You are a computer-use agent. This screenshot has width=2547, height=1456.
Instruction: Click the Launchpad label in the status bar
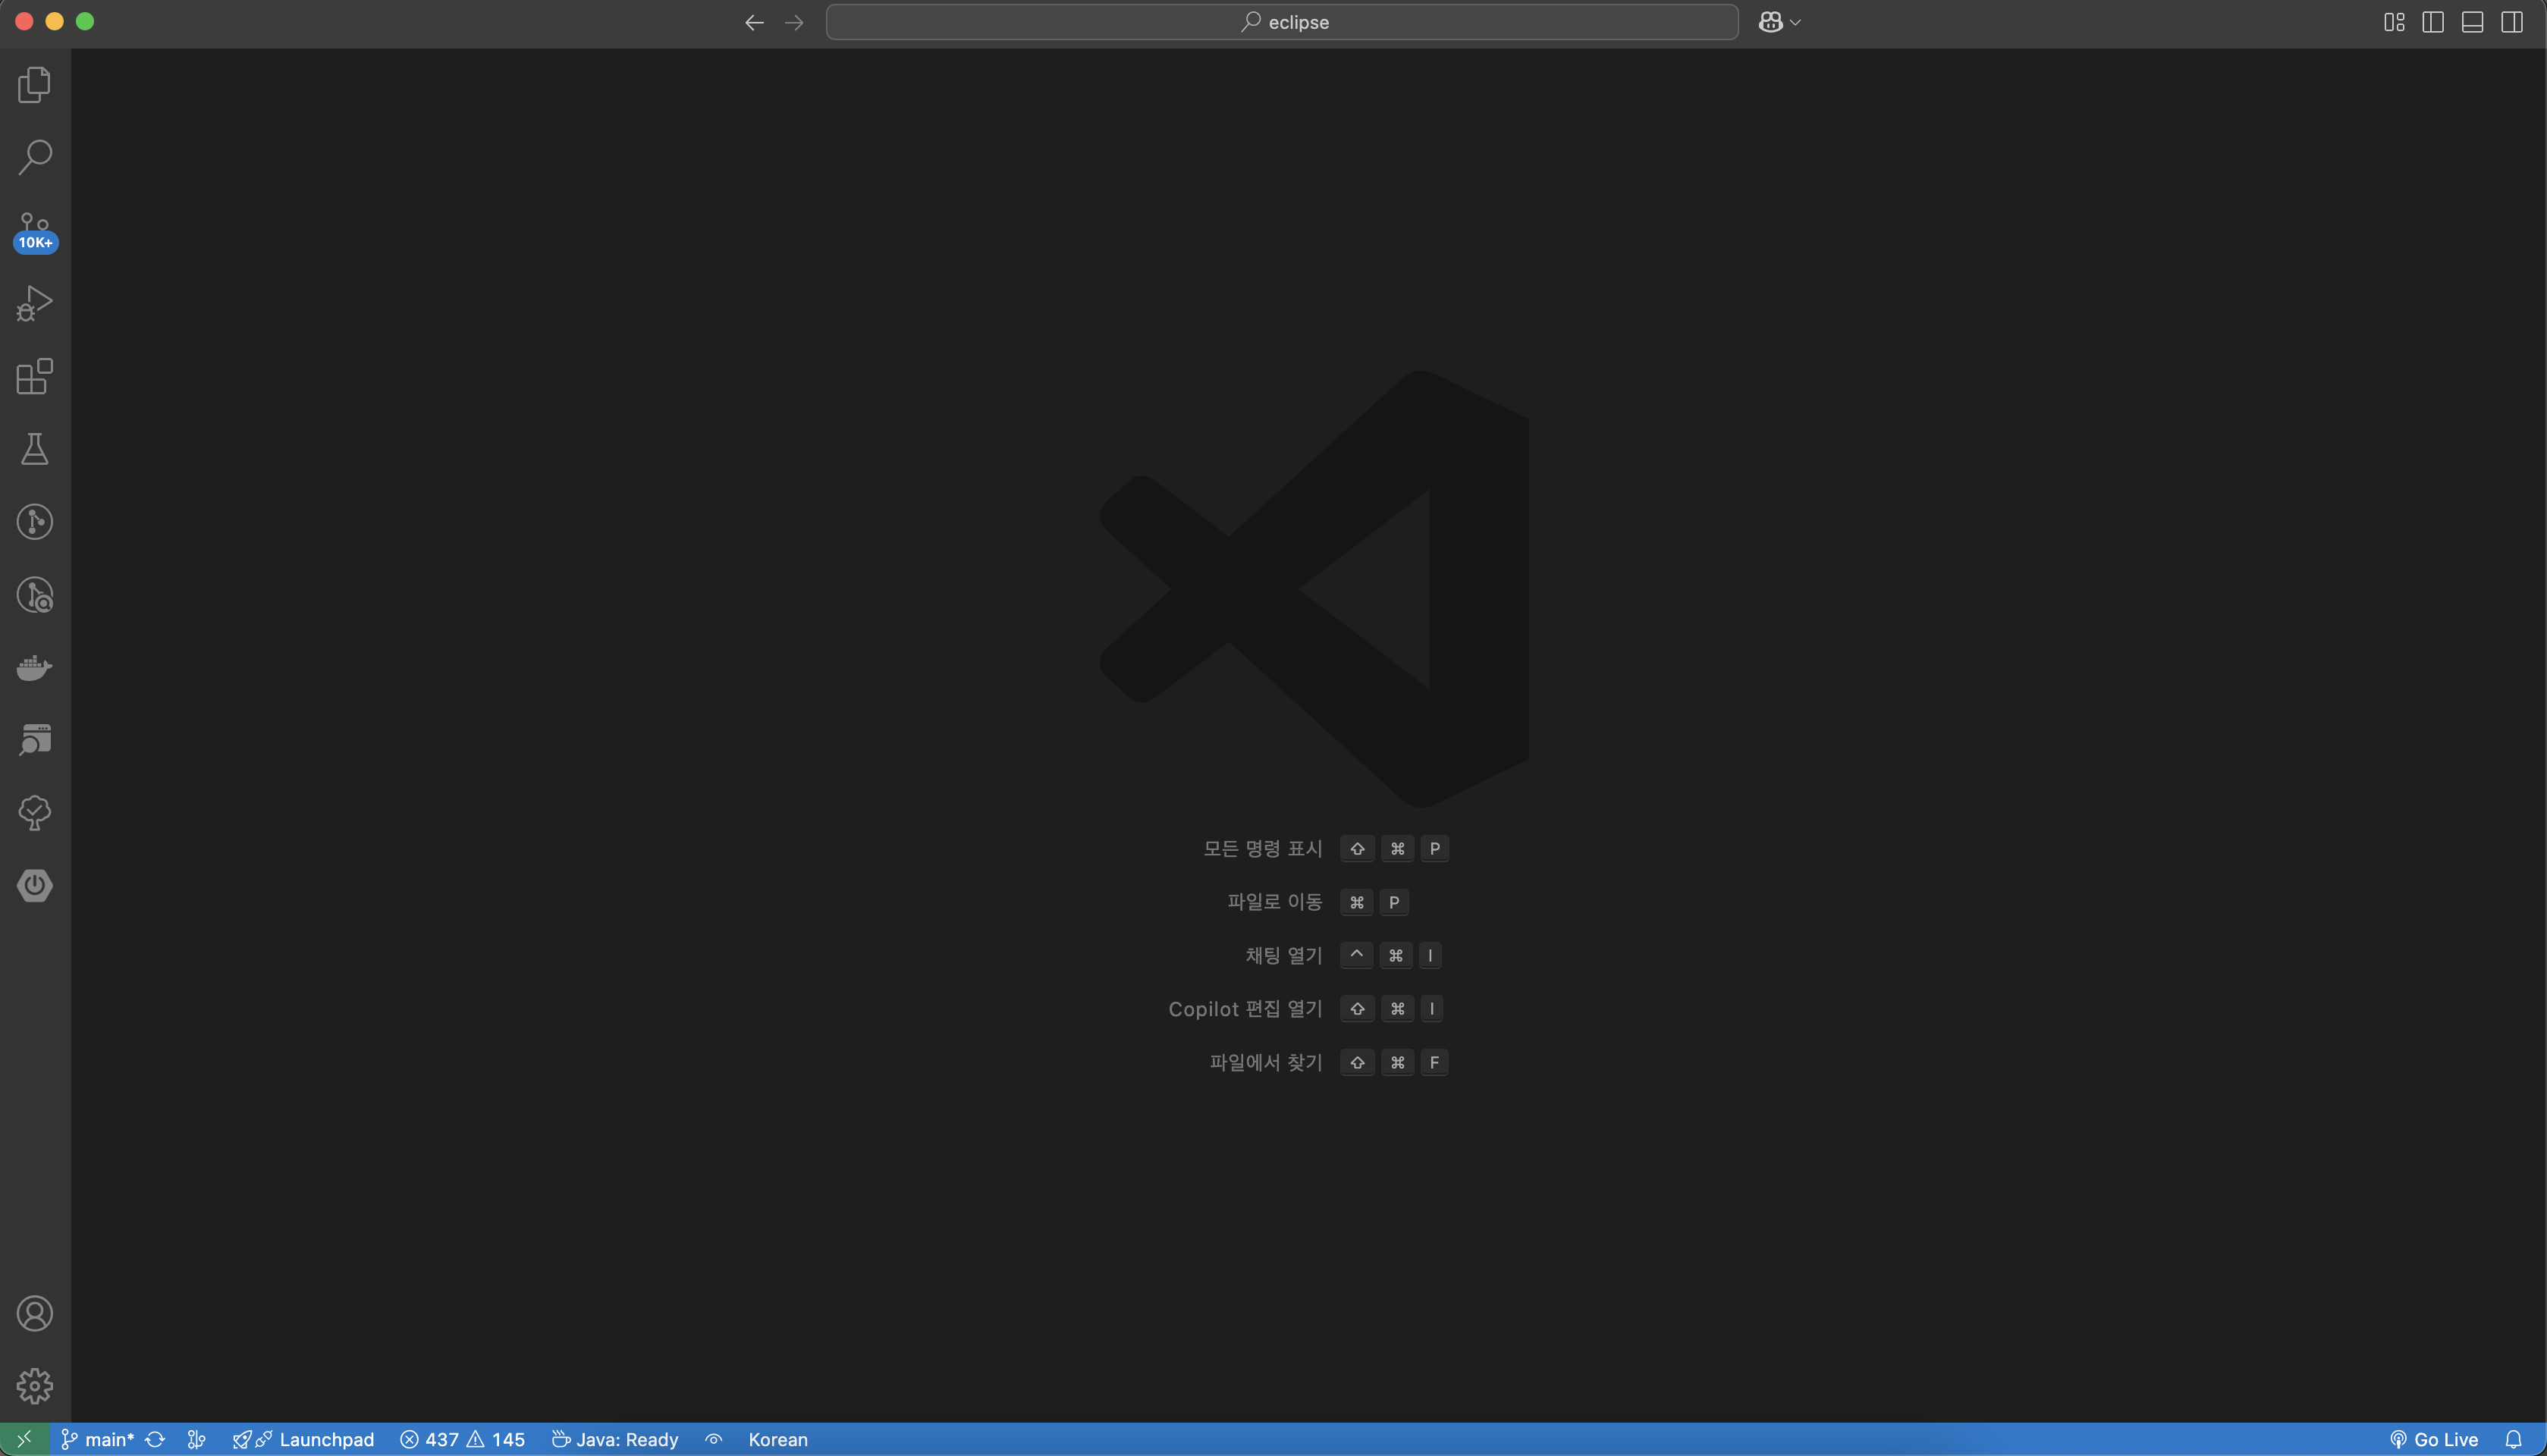tap(327, 1439)
